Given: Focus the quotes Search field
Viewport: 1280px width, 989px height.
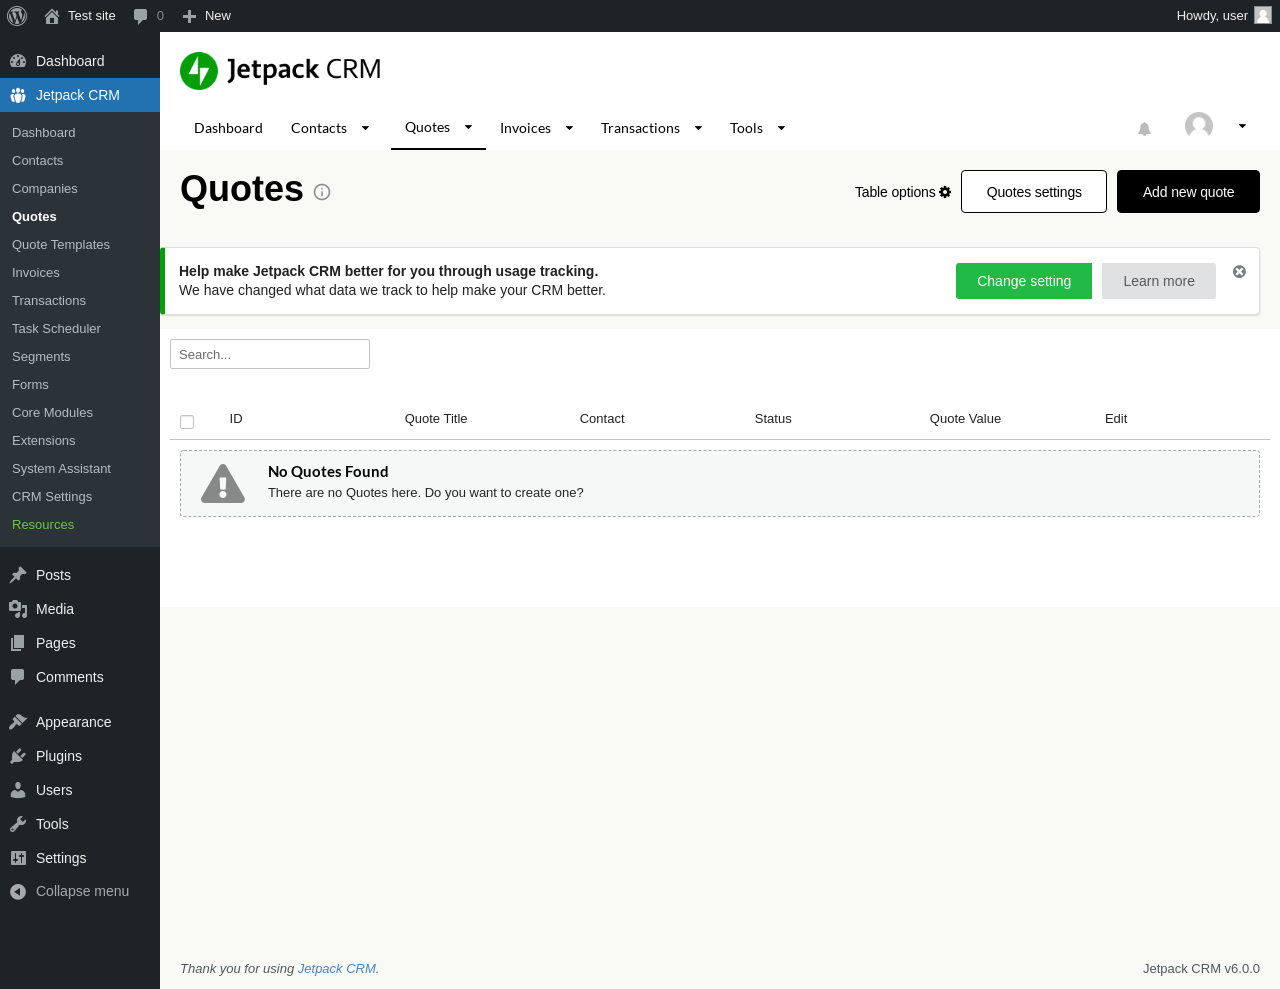Looking at the screenshot, I should coord(270,354).
